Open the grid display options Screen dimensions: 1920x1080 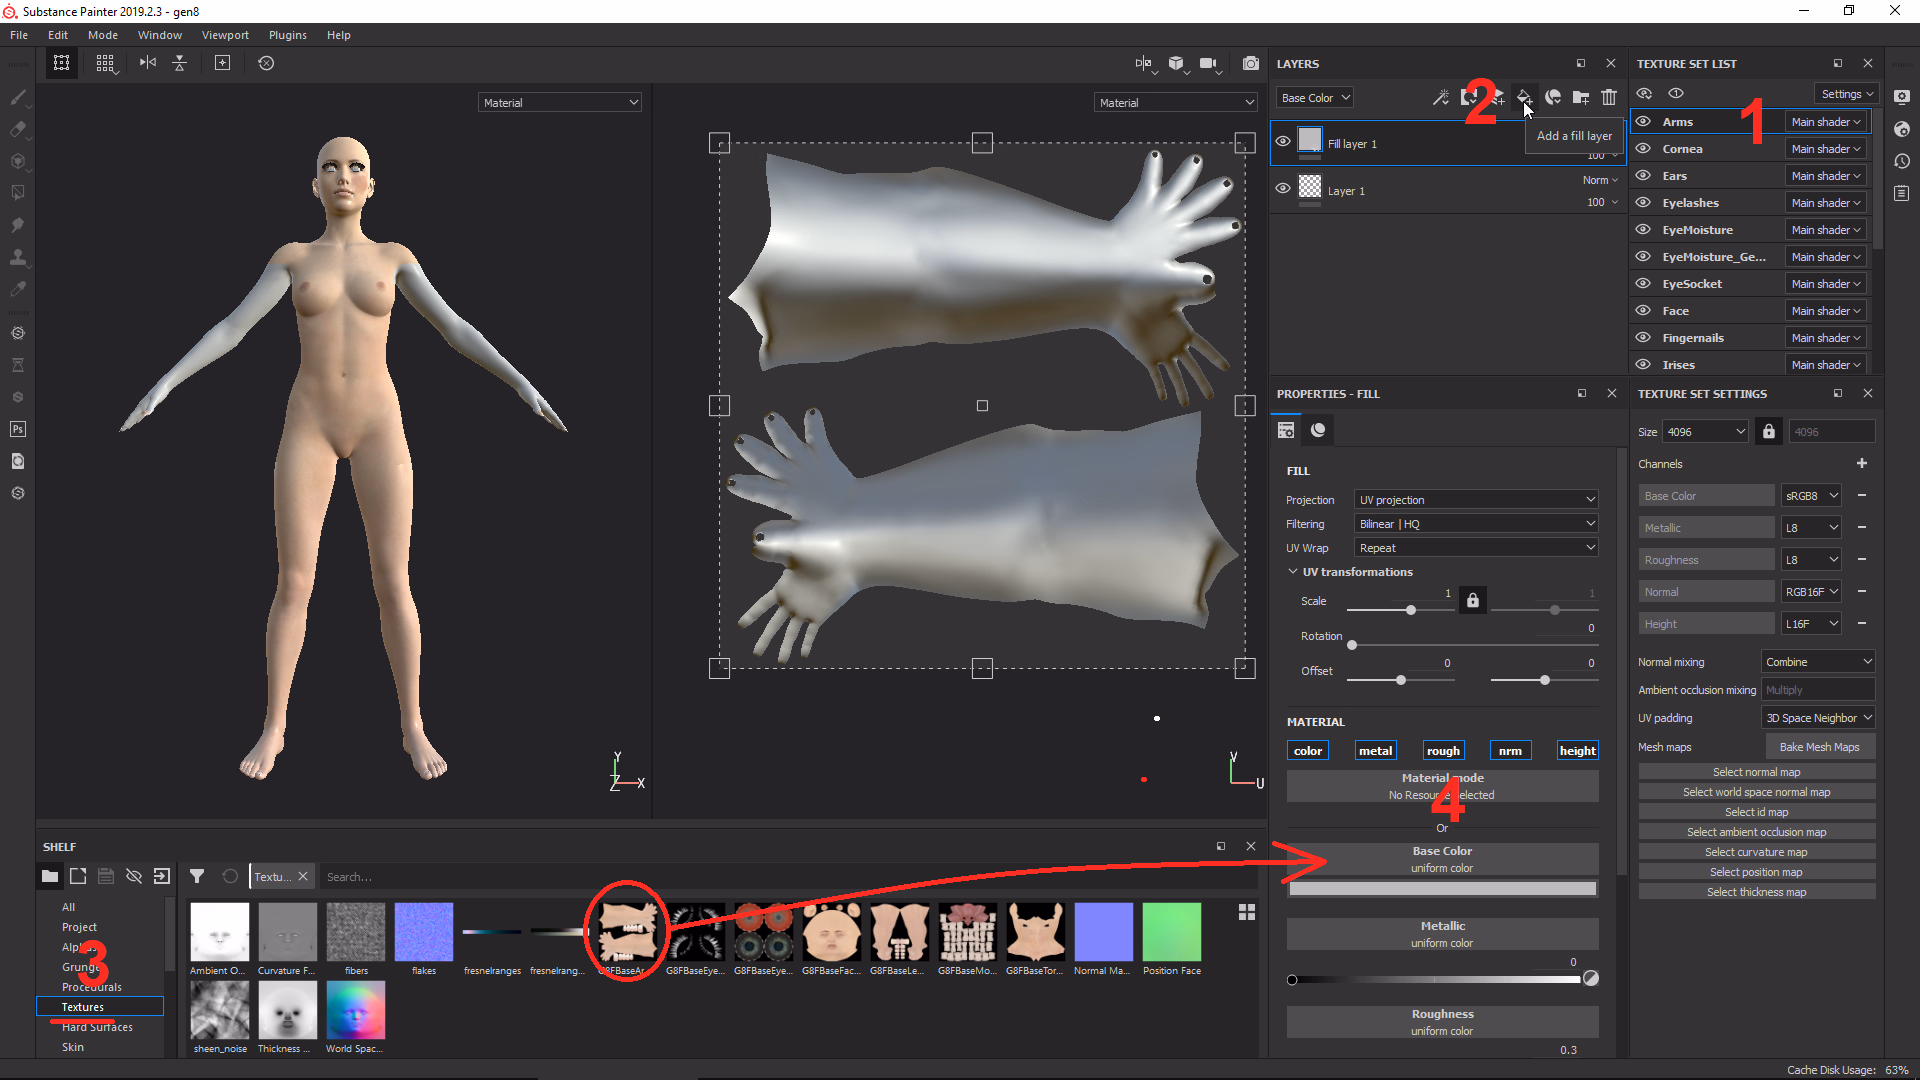pyautogui.click(x=105, y=63)
